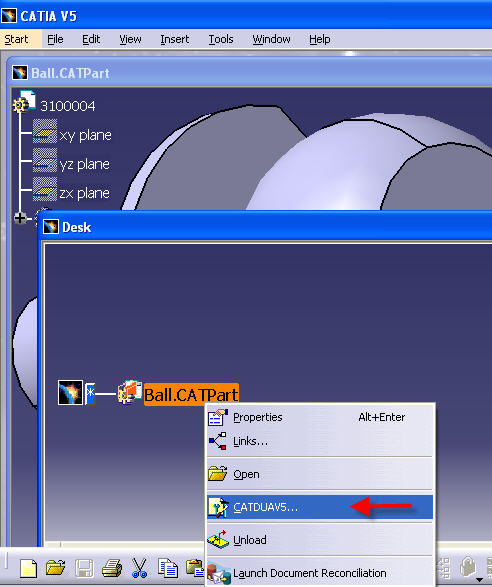Click the Save floppy disk icon

(x=84, y=568)
